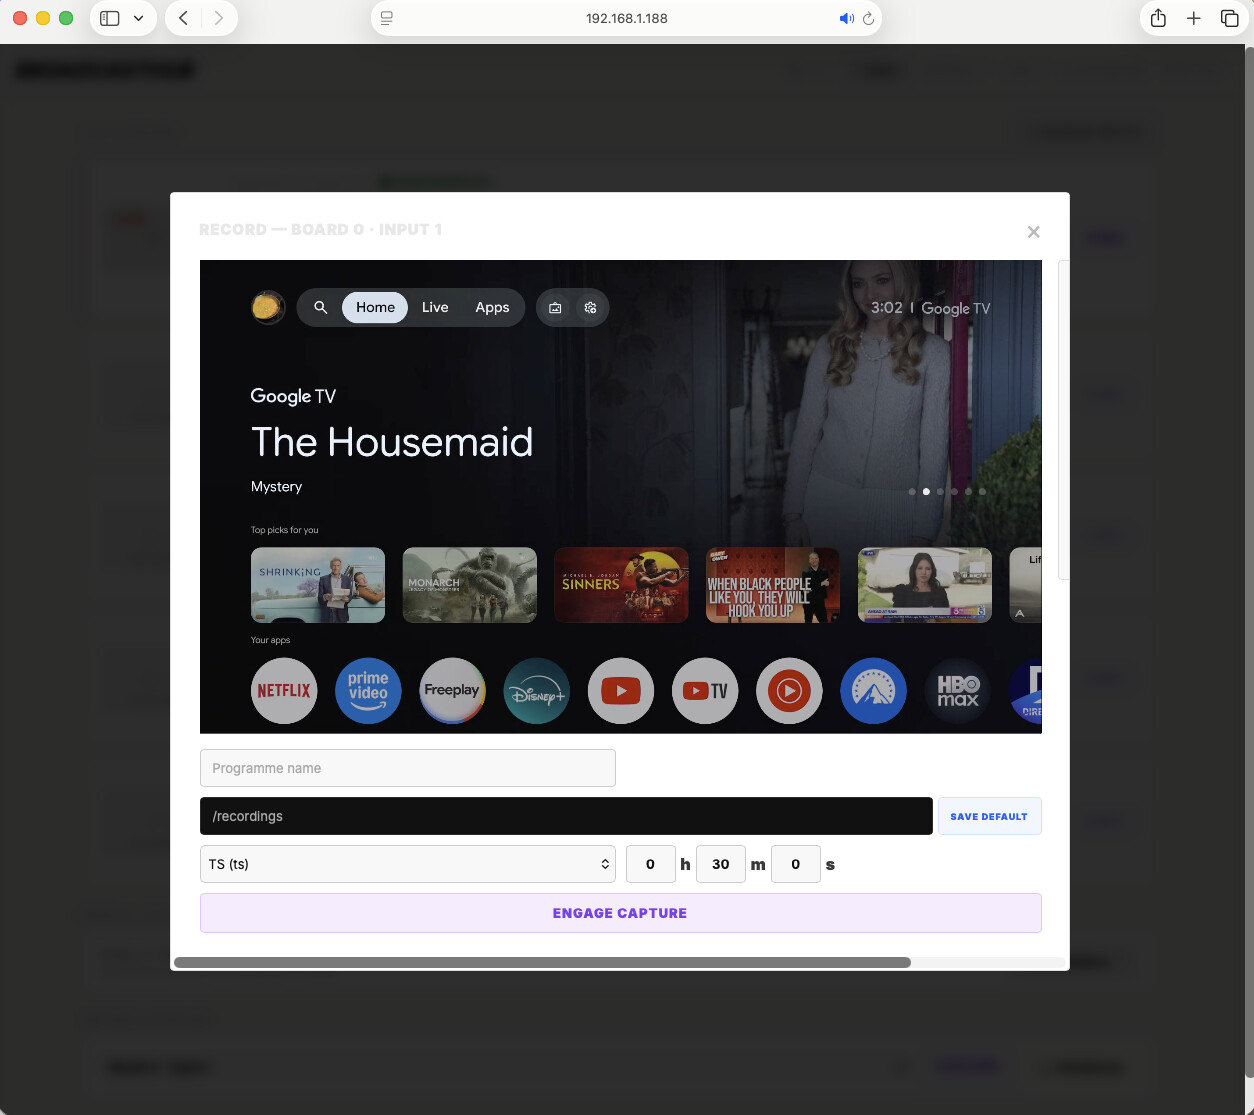Toggle the Safari sidebar button
Image resolution: width=1254 pixels, height=1115 pixels.
(110, 18)
